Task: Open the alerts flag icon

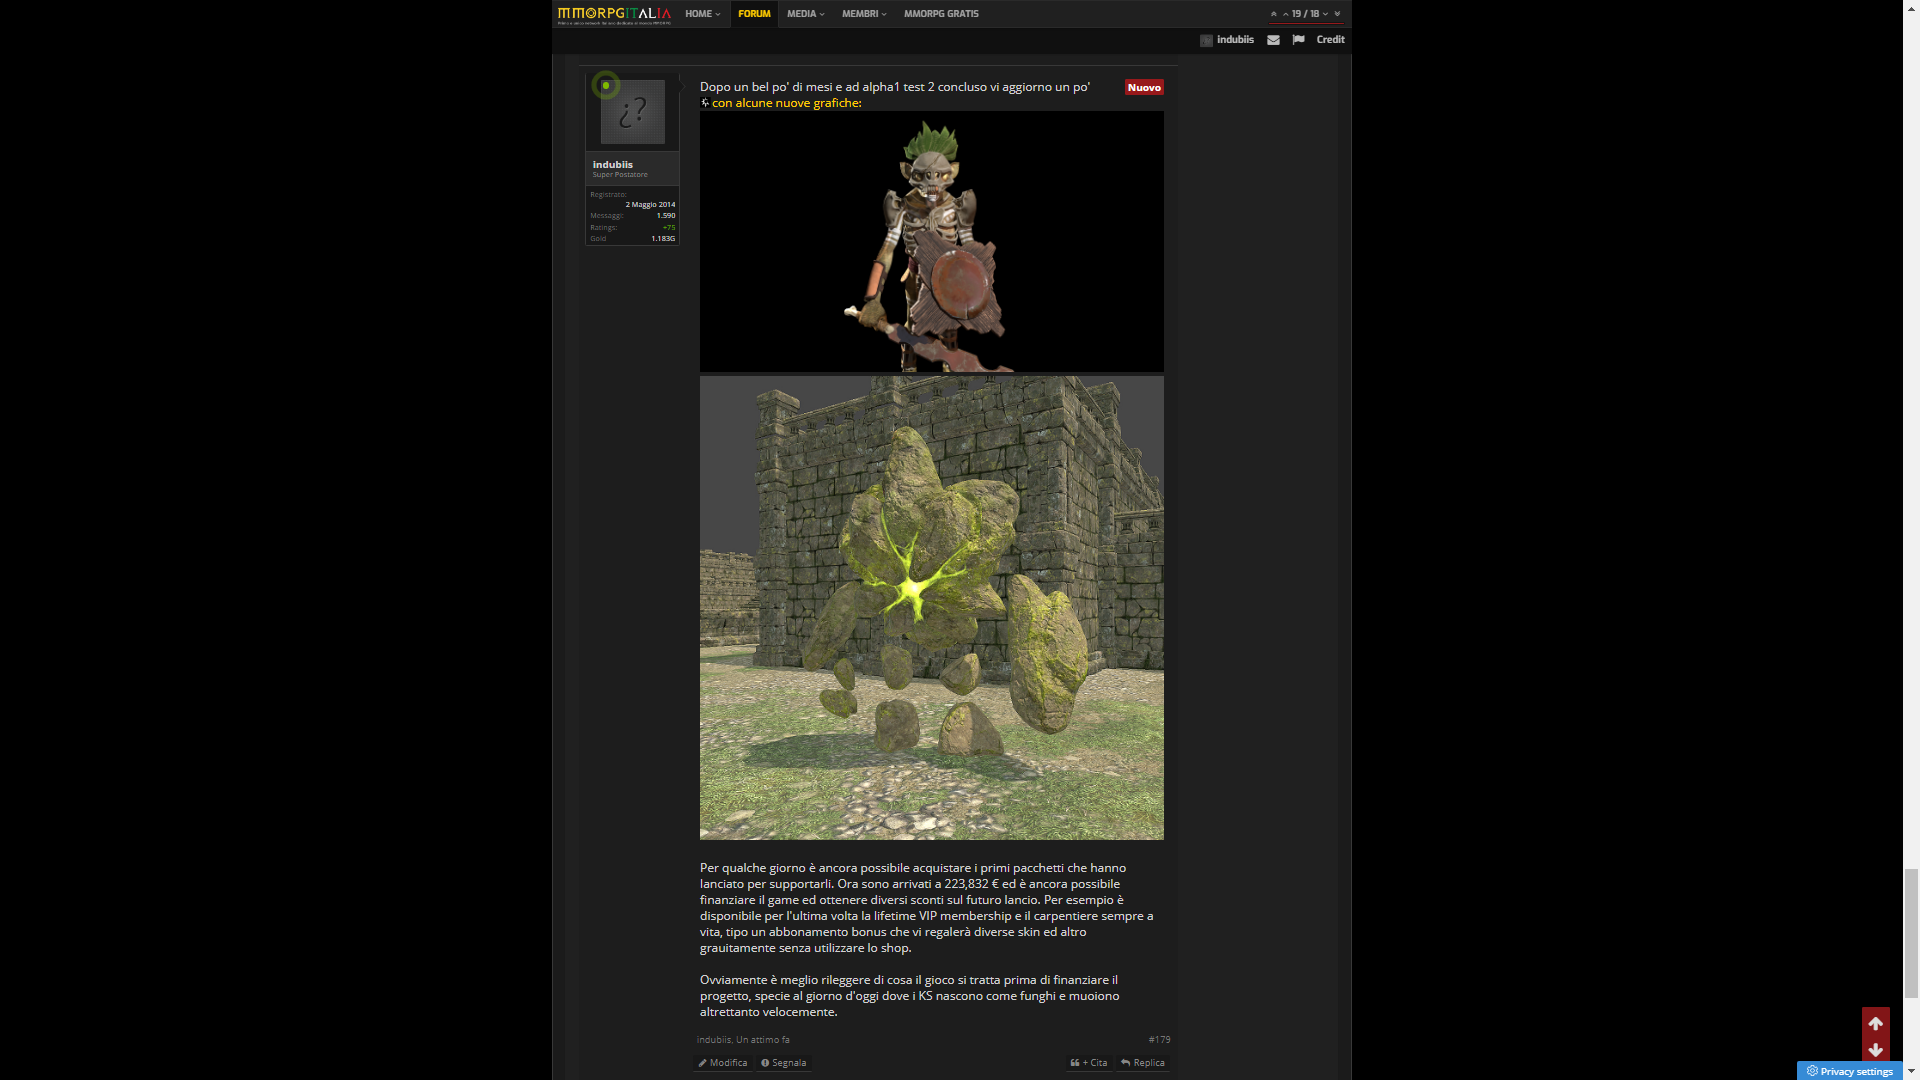Action: point(1298,40)
